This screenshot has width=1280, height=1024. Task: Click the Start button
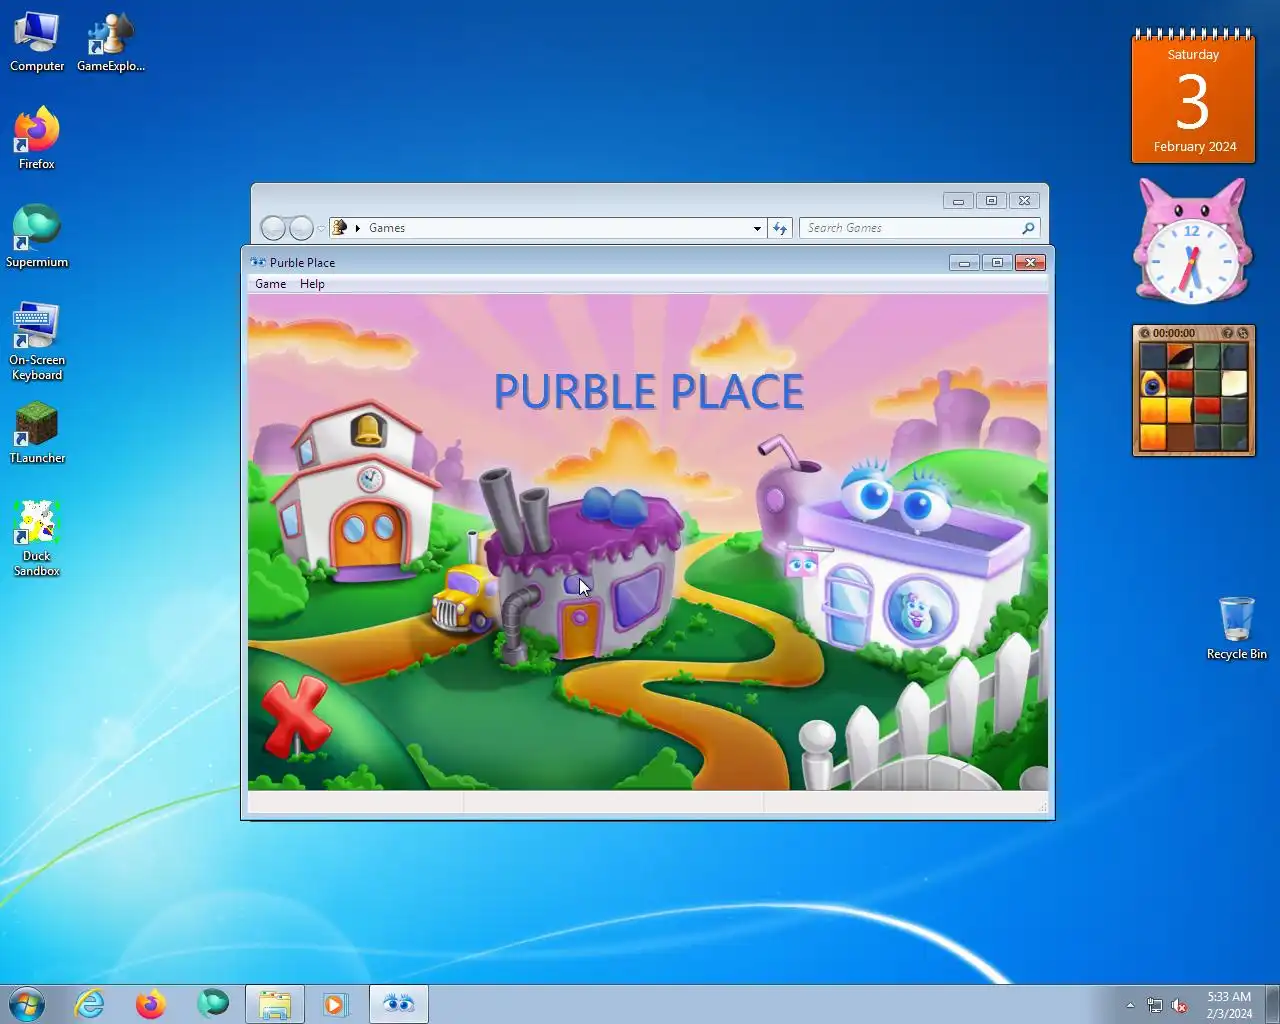click(x=26, y=1004)
